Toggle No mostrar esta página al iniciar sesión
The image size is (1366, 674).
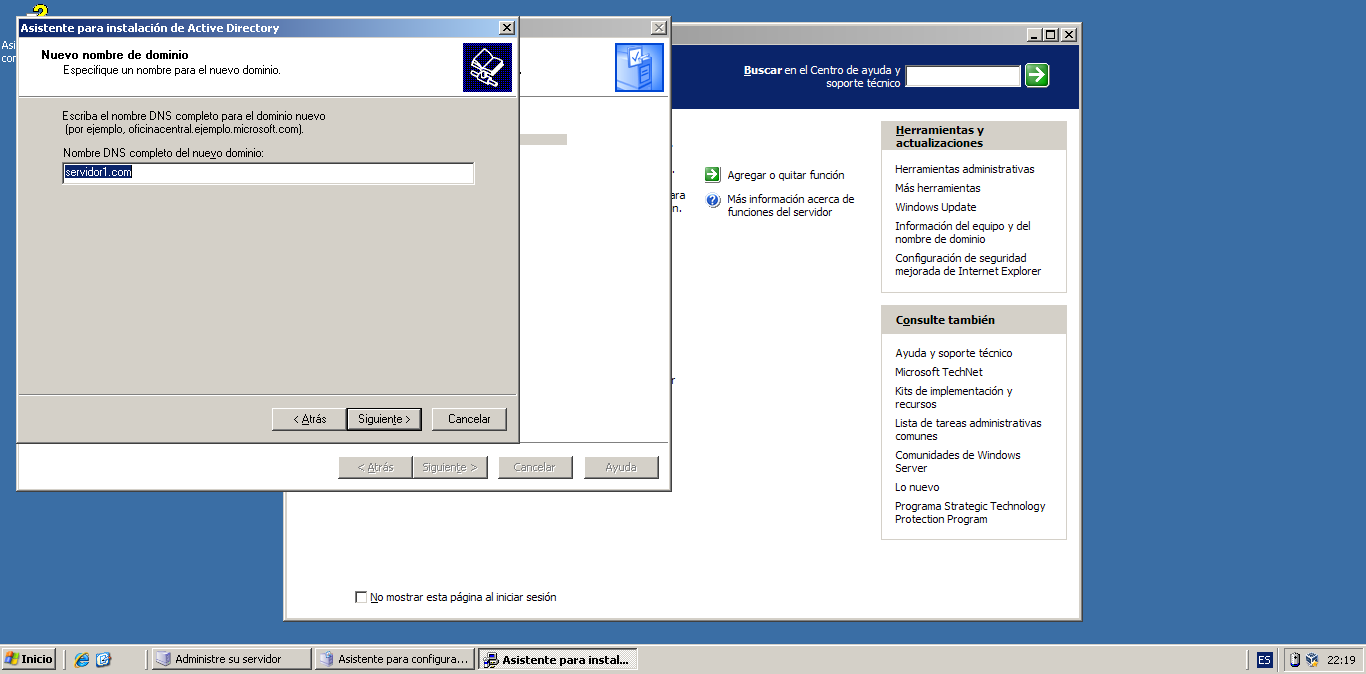[x=361, y=597]
